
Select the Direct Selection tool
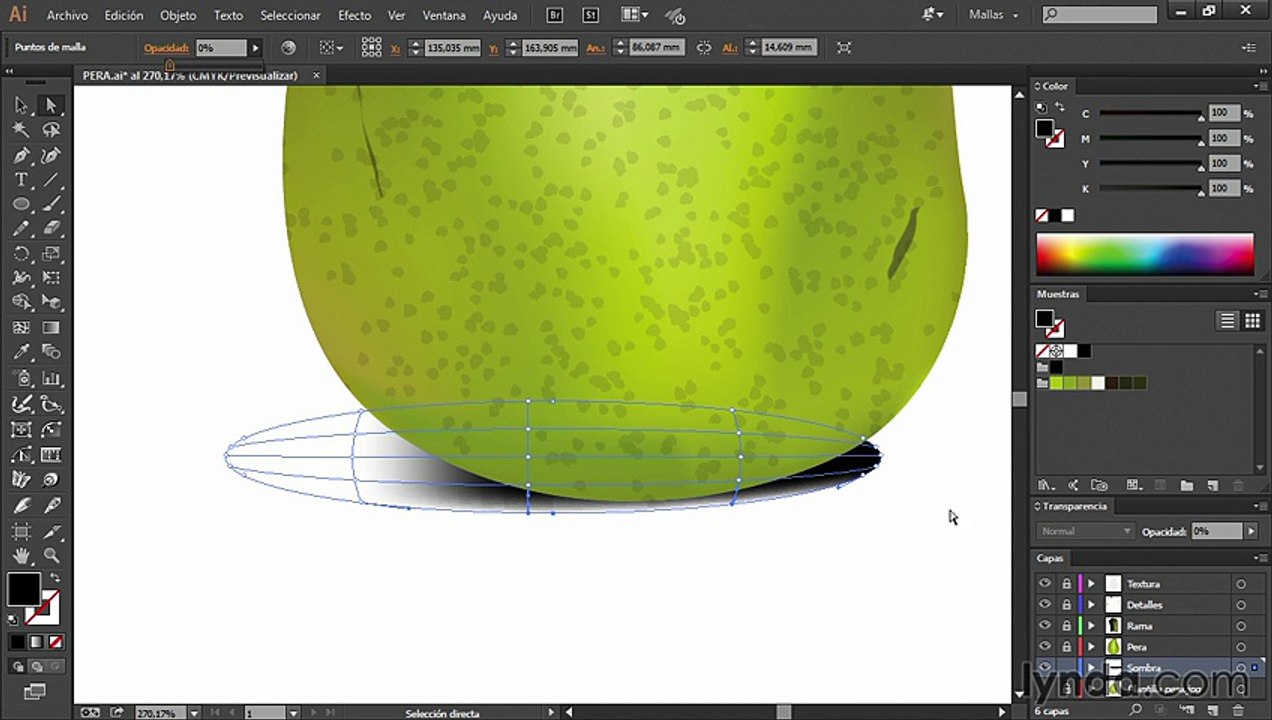[50, 105]
